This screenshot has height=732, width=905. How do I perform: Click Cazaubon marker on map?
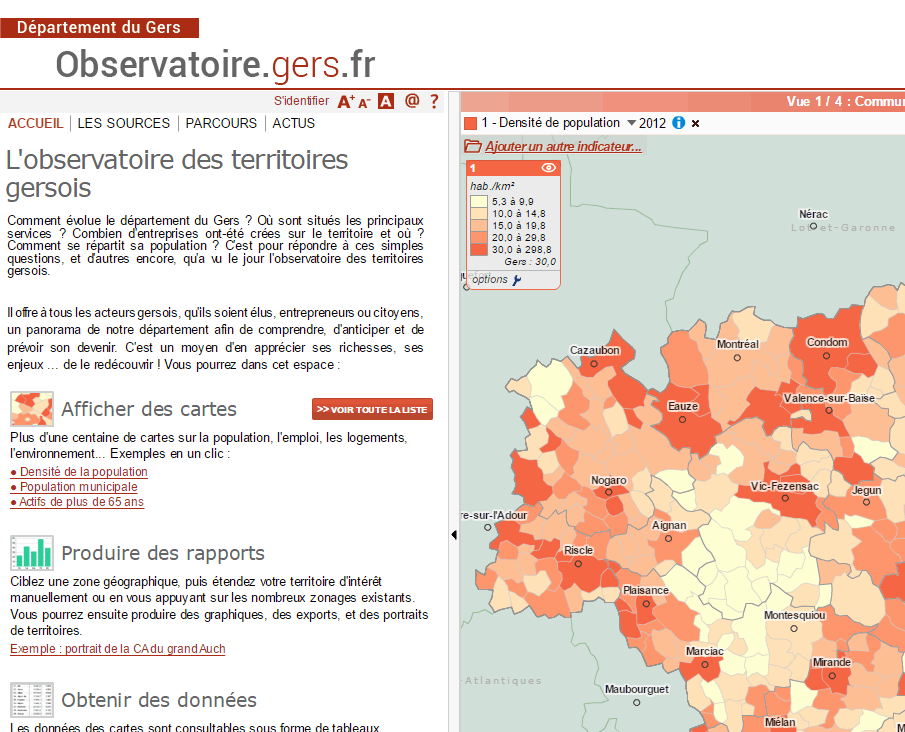click(x=594, y=364)
